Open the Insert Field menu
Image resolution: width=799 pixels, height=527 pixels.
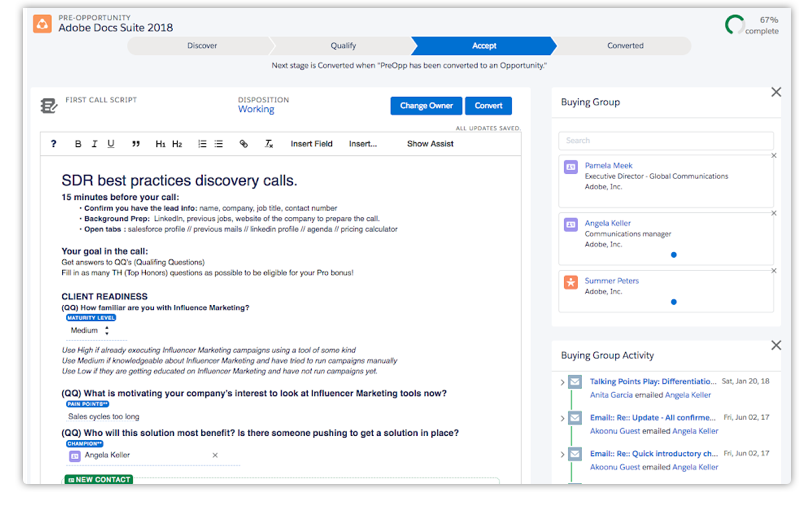click(311, 144)
